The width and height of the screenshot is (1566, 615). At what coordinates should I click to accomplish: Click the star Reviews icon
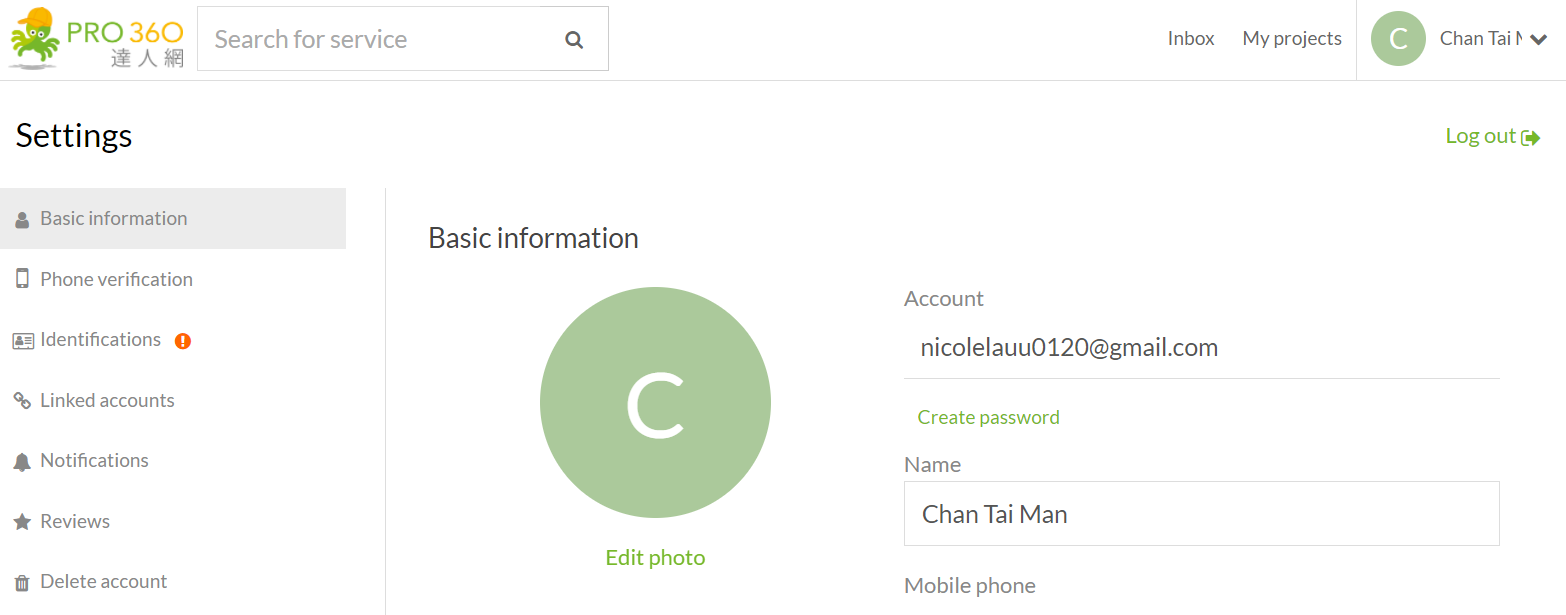click(x=22, y=522)
